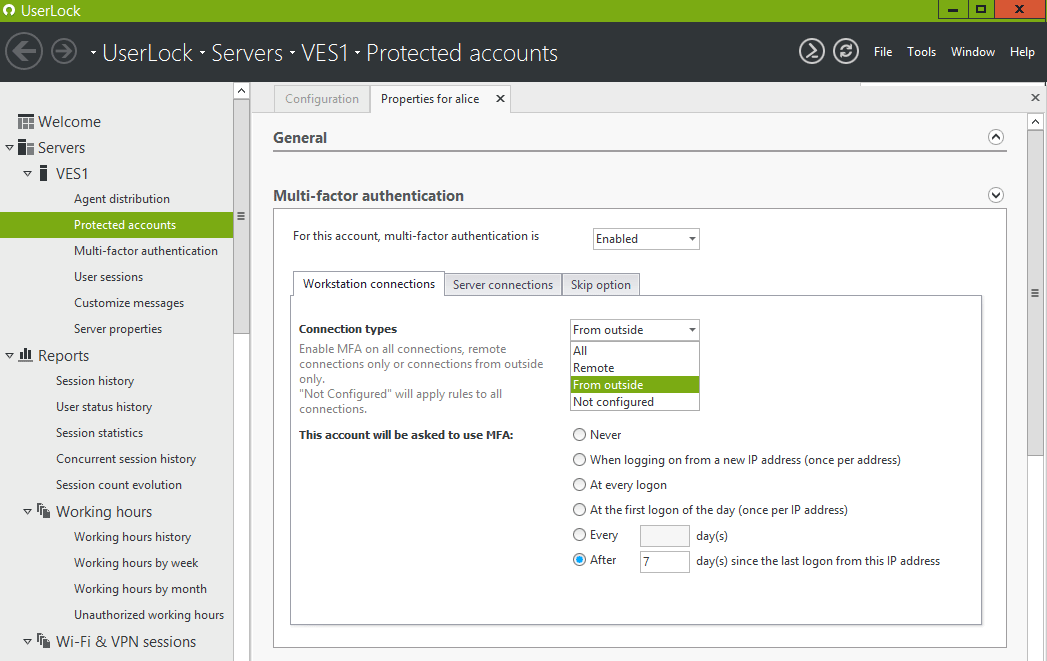The image size is (1047, 661).
Task: Collapse the Working hours tree node
Action: [27, 511]
